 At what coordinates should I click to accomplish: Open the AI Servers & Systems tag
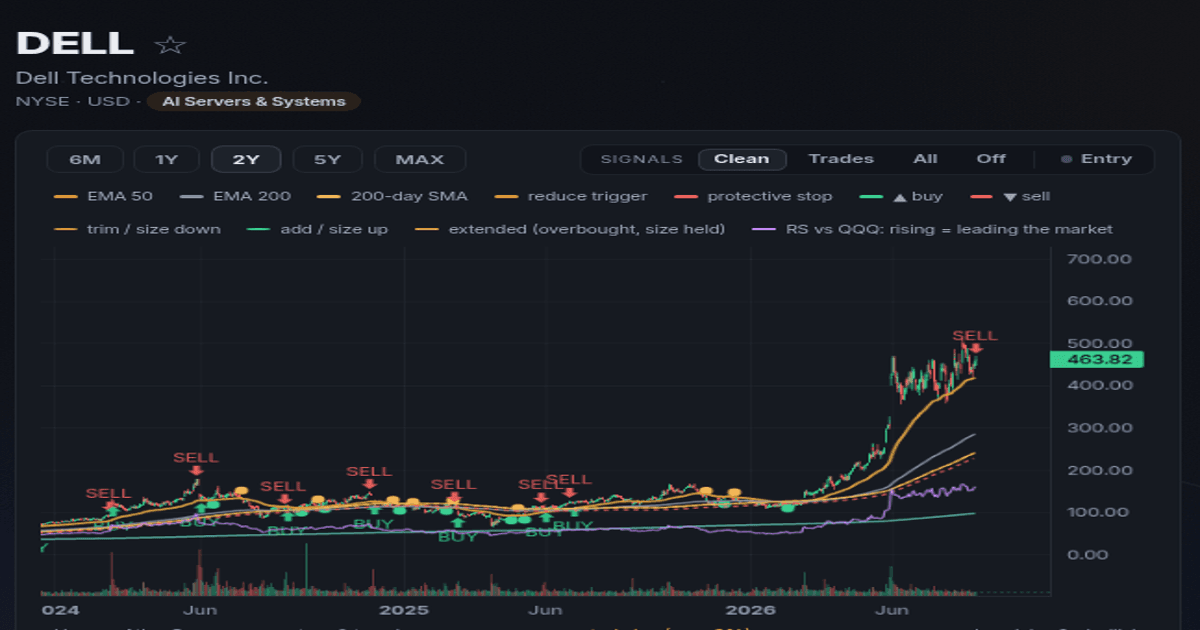254,101
